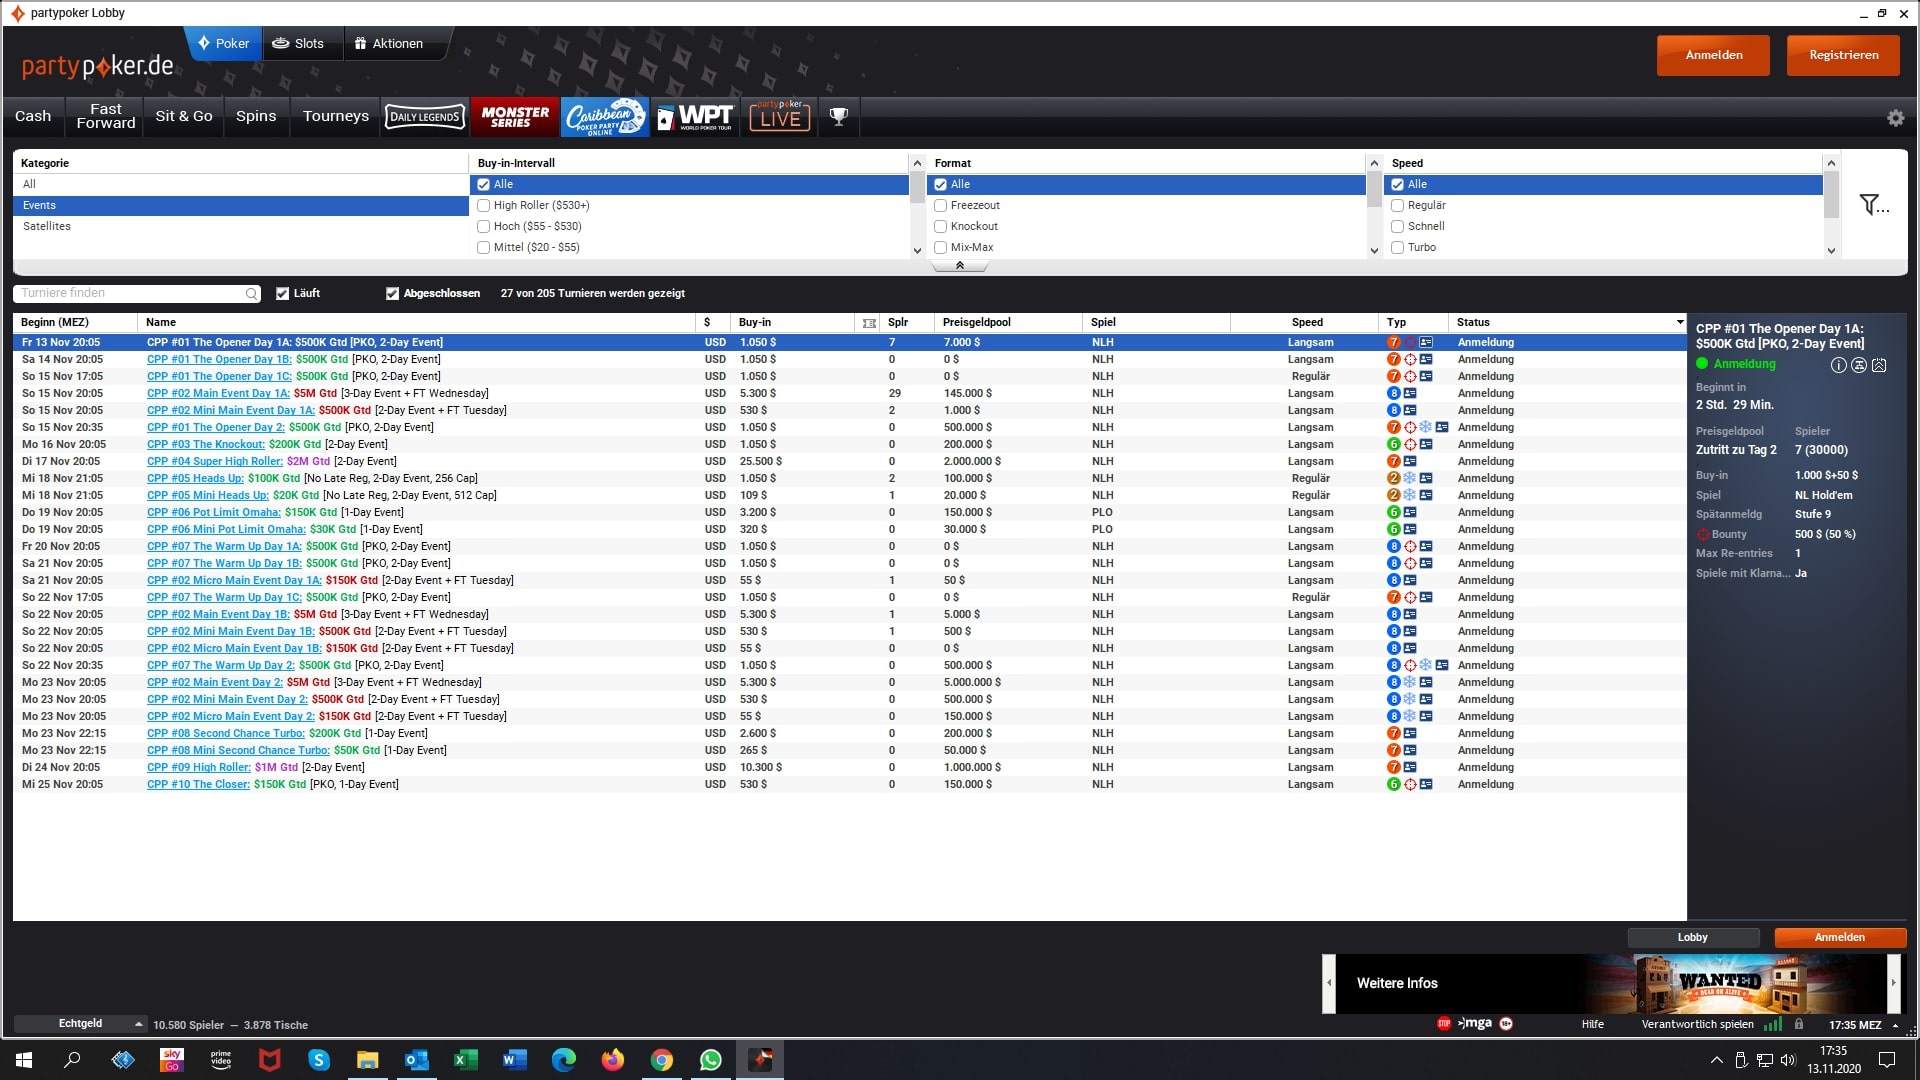Open the tournament structure icon in details

(1859, 365)
